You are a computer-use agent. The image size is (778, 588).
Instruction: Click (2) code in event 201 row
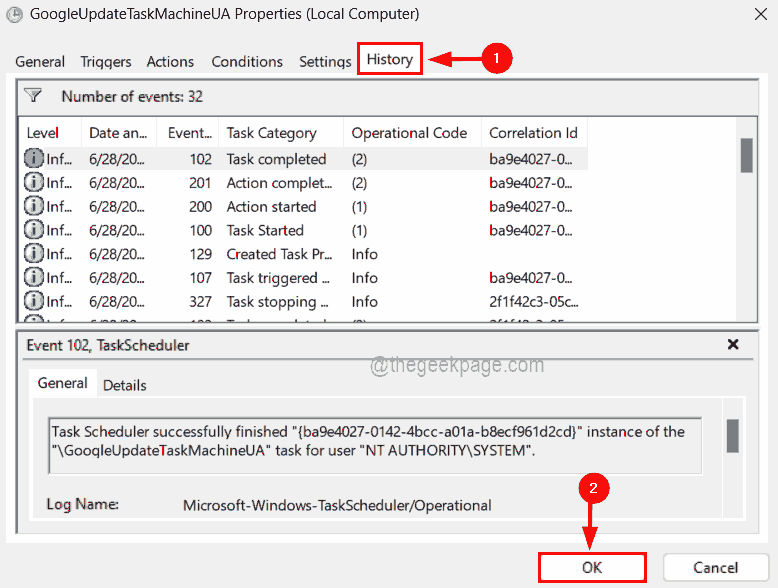[359, 183]
